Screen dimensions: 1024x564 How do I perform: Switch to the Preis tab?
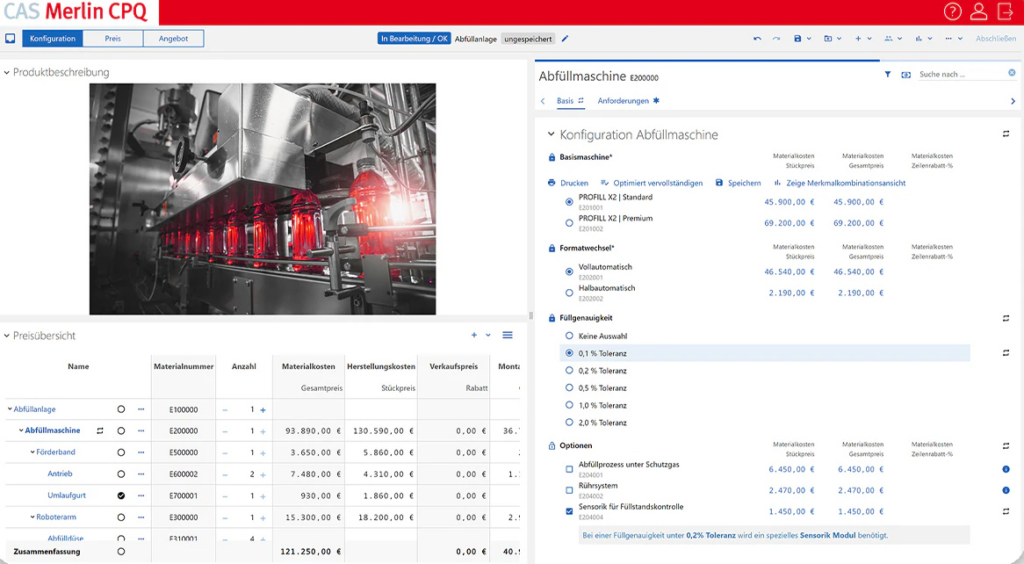click(113, 39)
